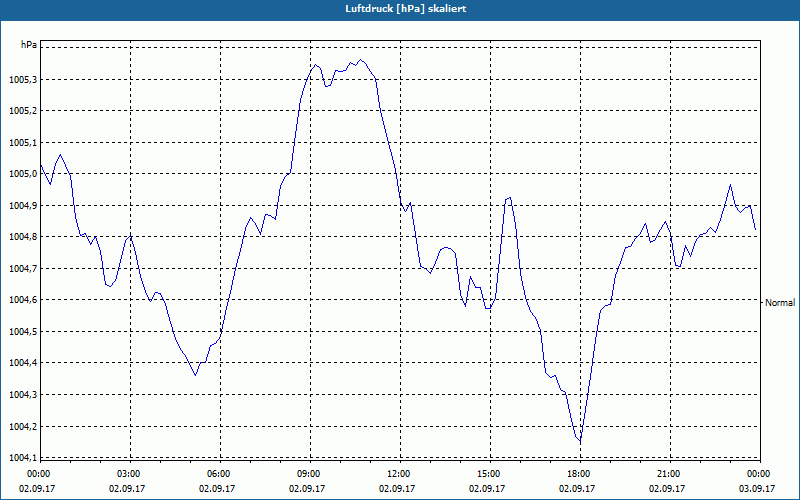Click the 21:00 time label

pyautogui.click(x=670, y=474)
